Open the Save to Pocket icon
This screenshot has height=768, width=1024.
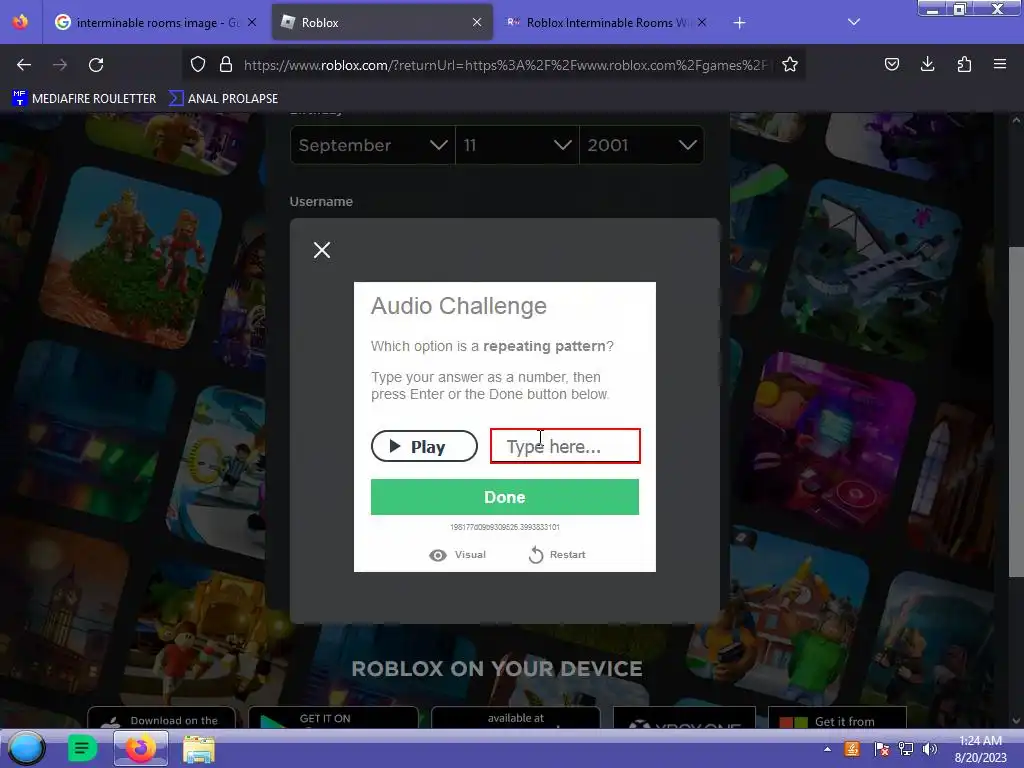pos(892,64)
